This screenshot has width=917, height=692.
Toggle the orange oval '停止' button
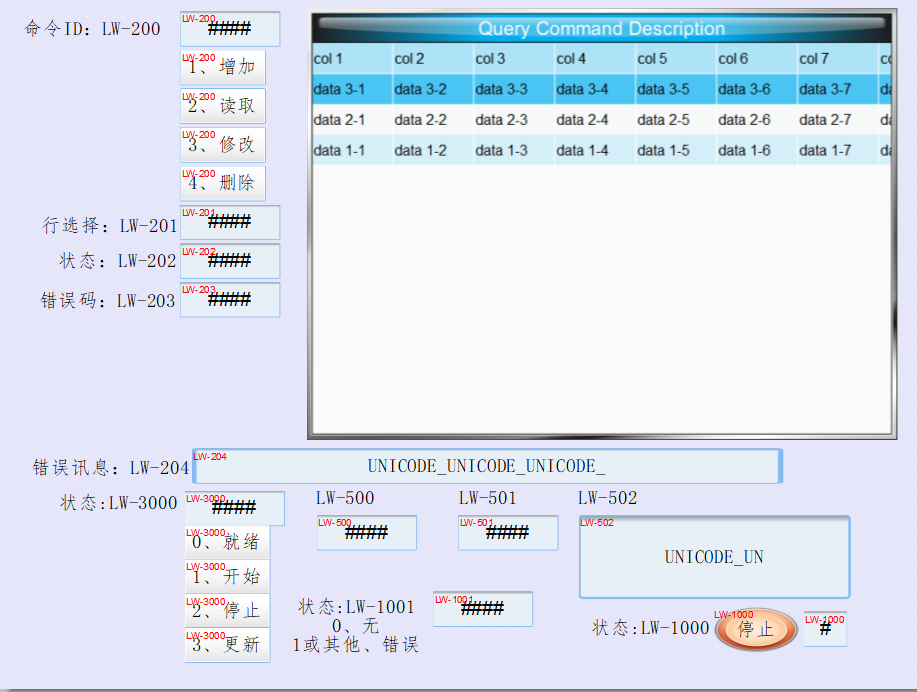(x=756, y=630)
